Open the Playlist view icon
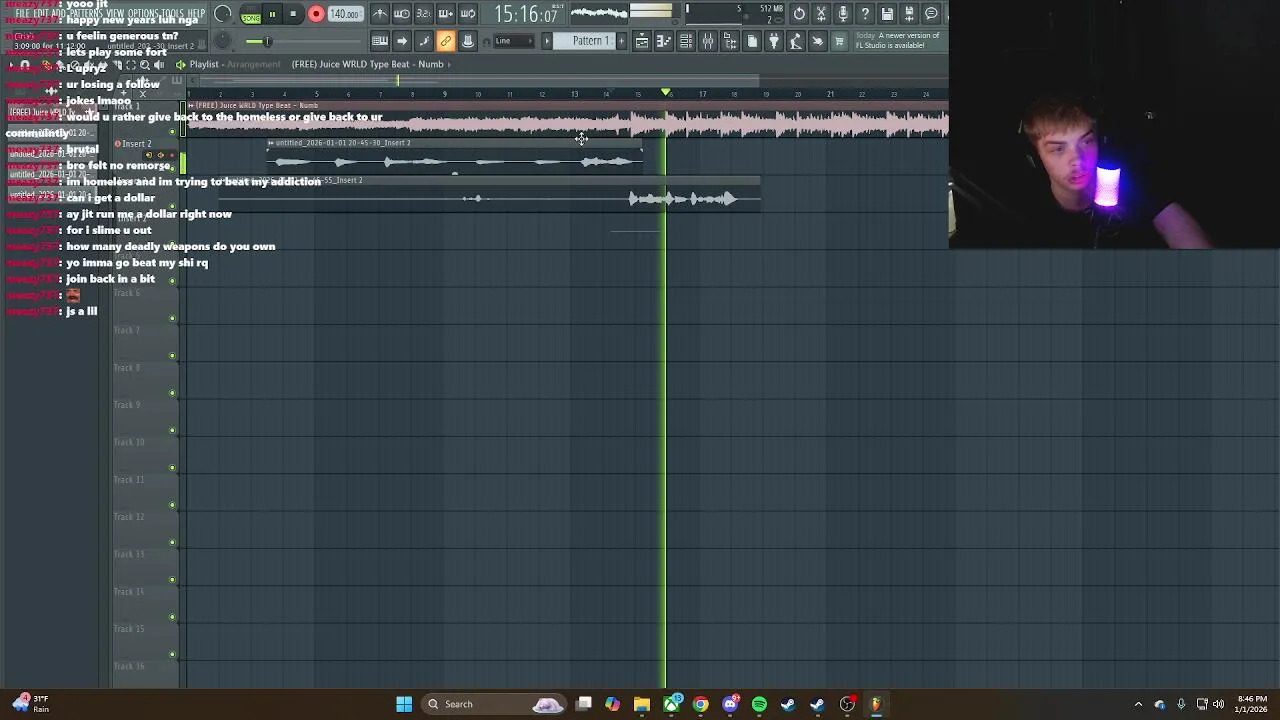Screen dimensions: 1280x720 [x=642, y=41]
